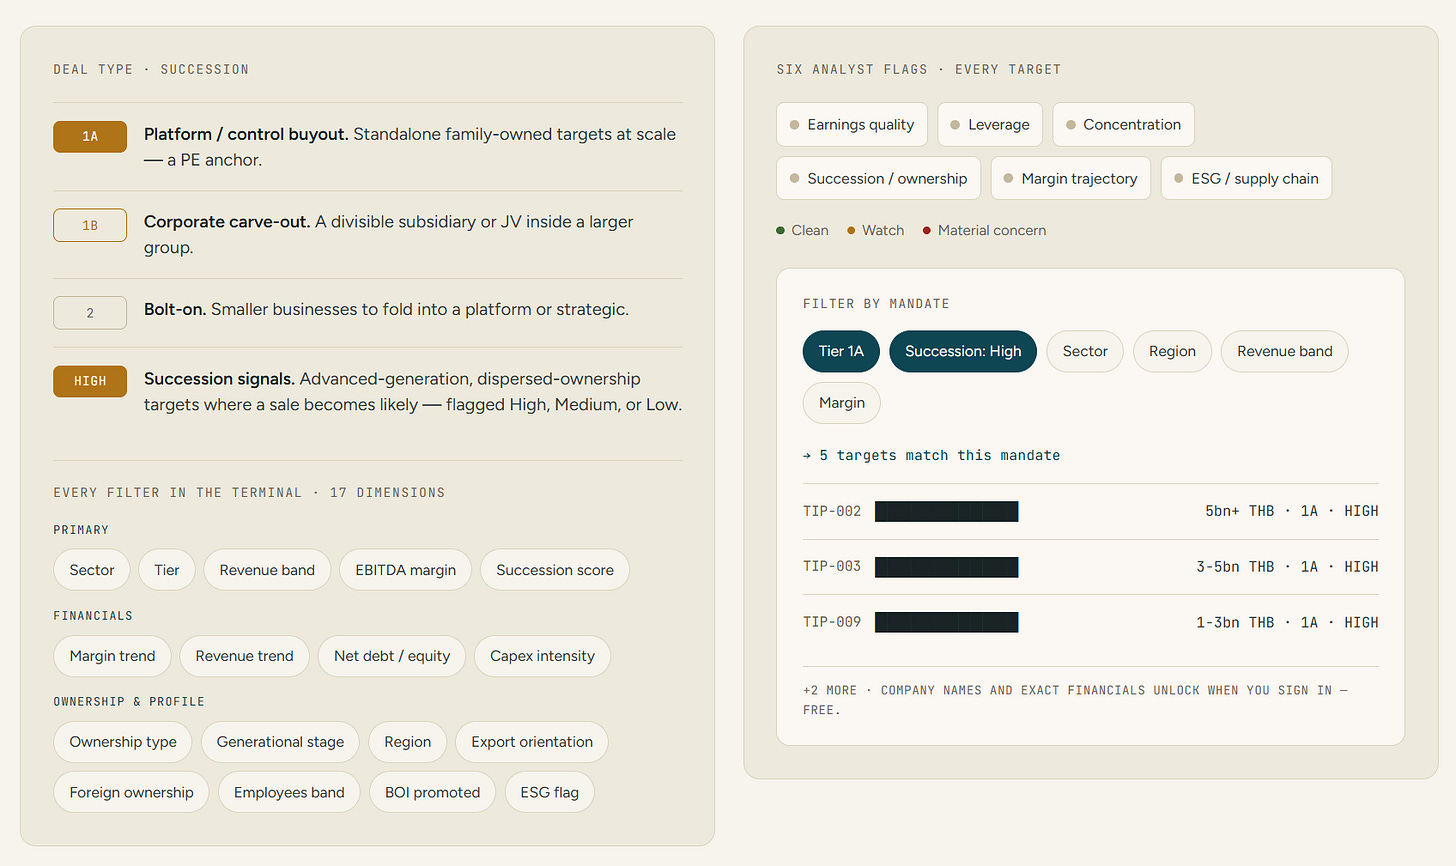This screenshot has height=866, width=1456.
Task: Click the Earnings quality analyst flag
Action: tap(852, 125)
